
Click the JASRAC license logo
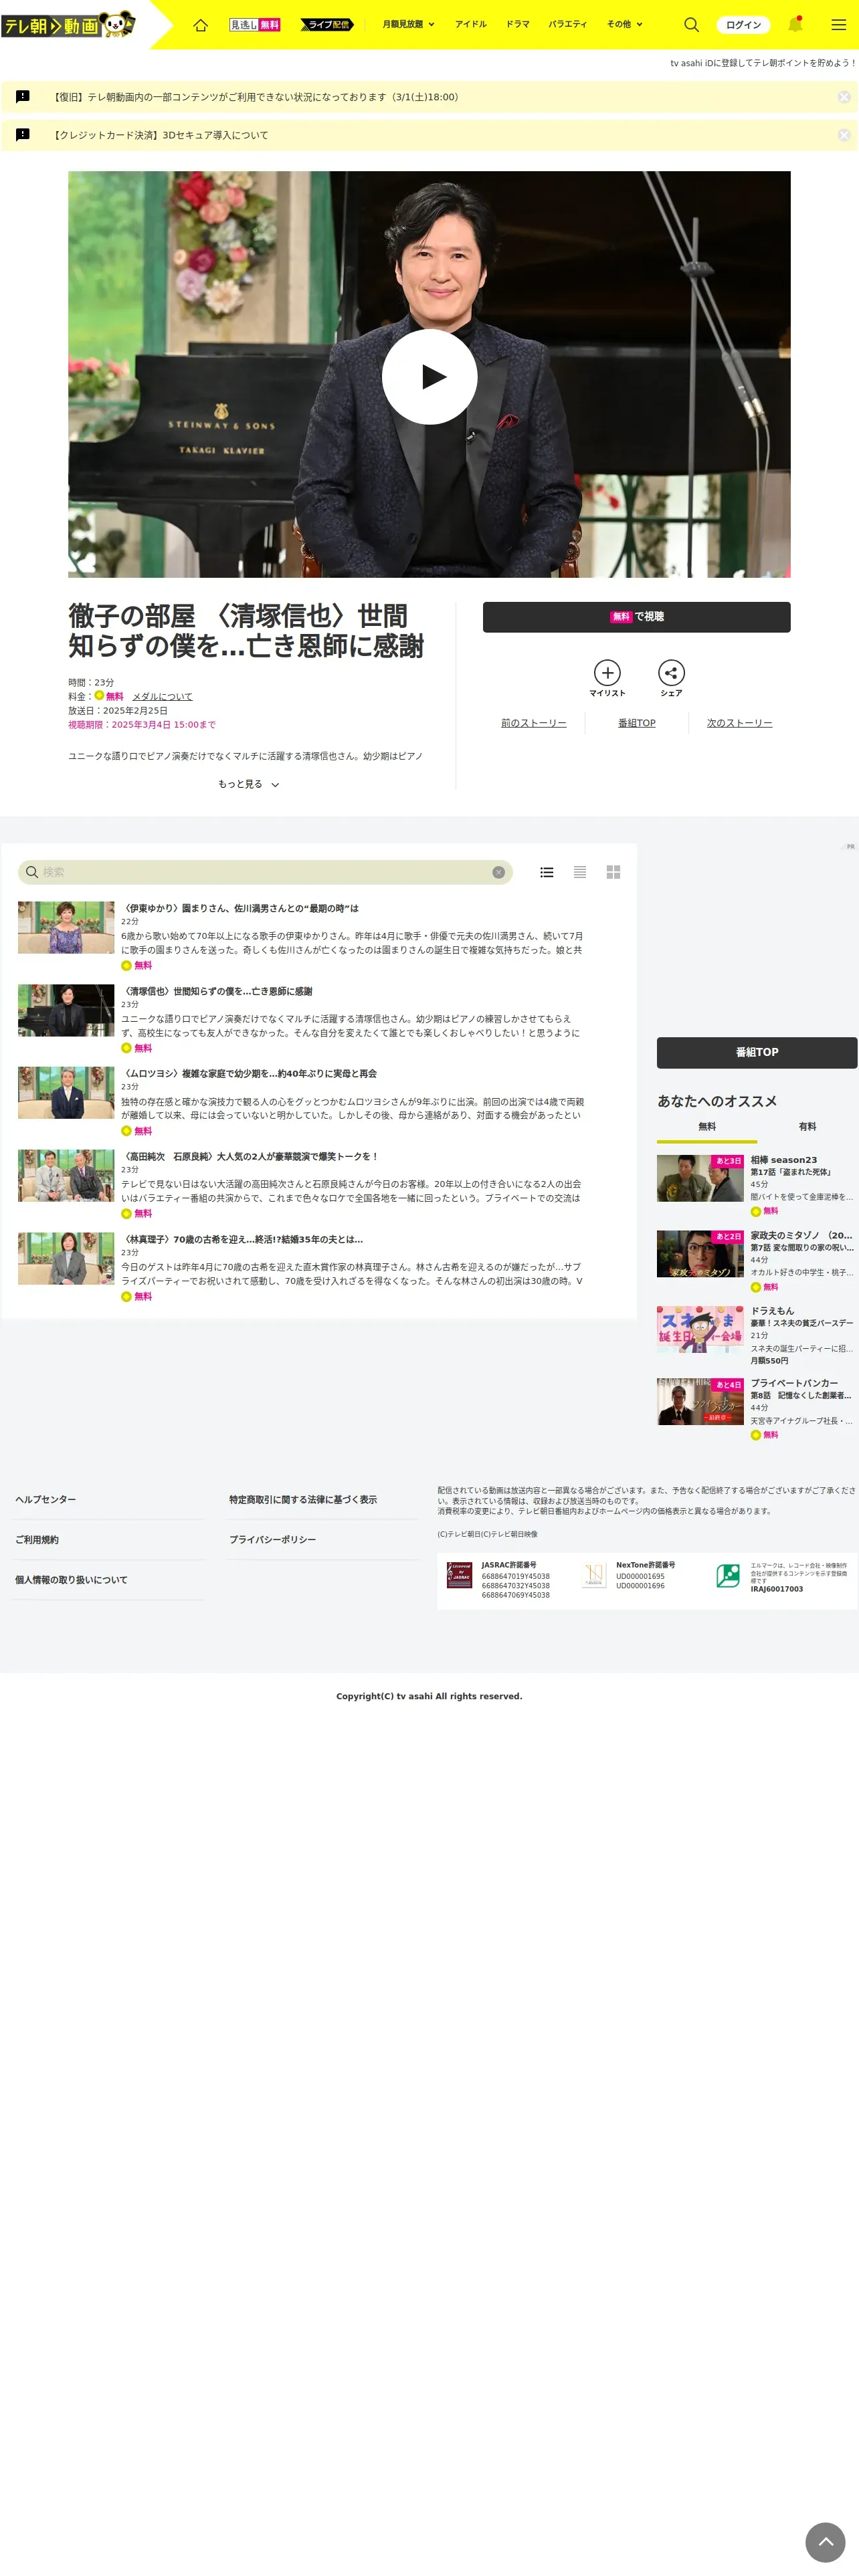coord(459,1575)
